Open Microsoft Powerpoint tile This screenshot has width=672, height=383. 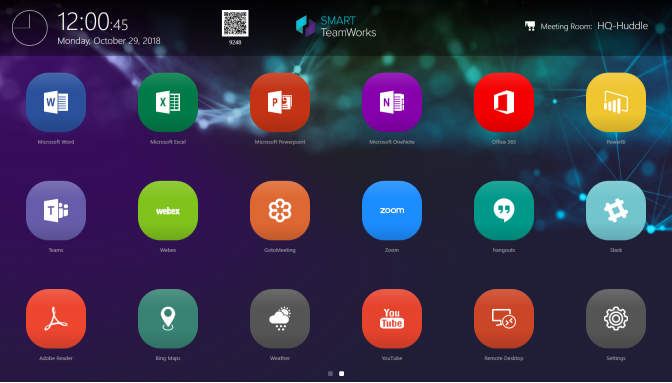click(280, 102)
